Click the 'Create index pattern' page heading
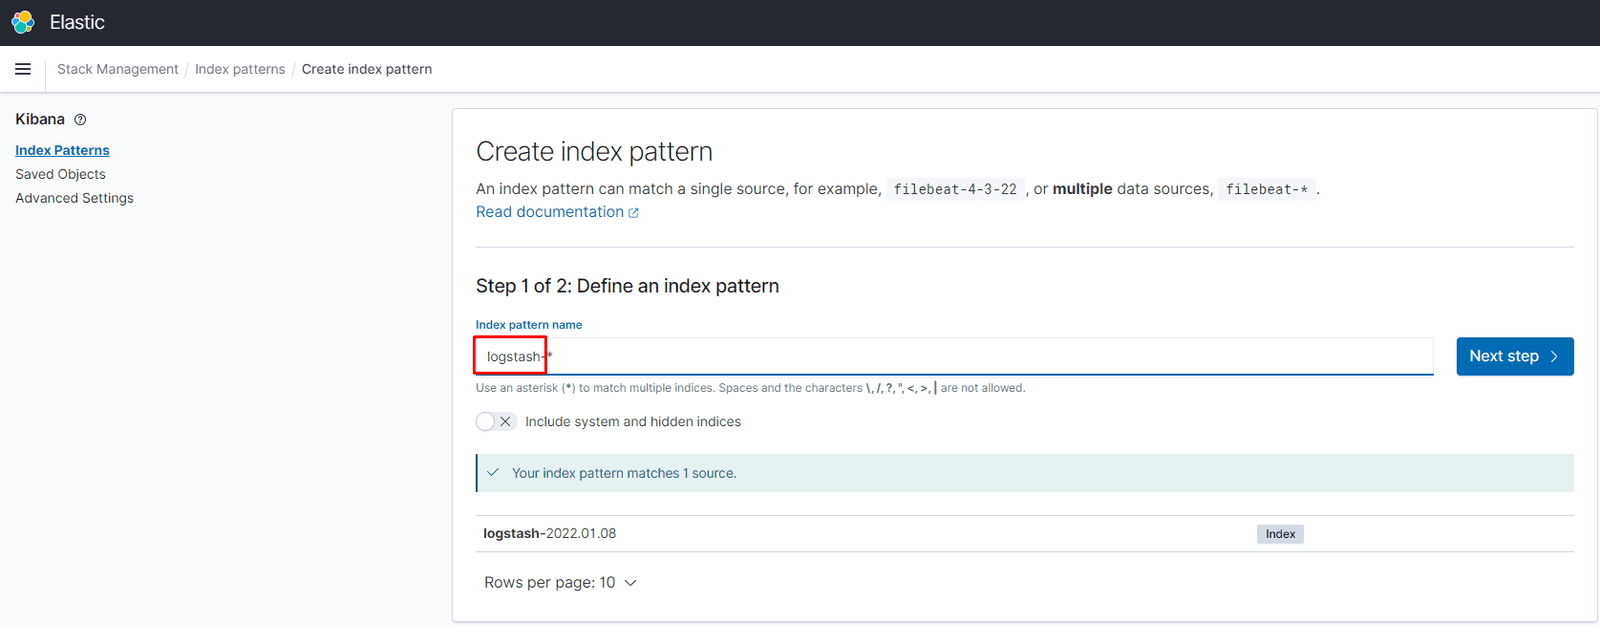 (594, 152)
